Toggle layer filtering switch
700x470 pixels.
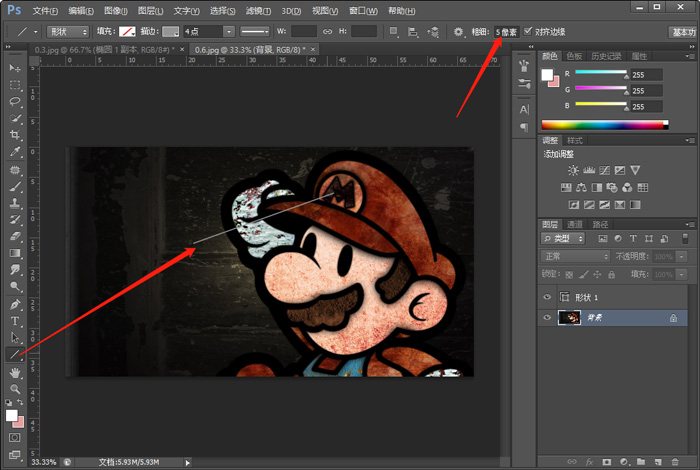[x=685, y=239]
